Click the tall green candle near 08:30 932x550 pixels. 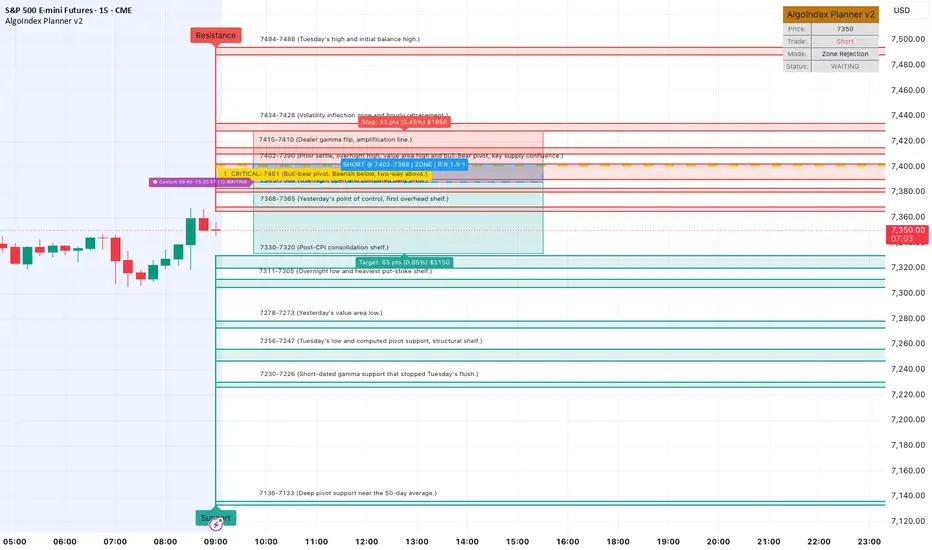coord(191,231)
